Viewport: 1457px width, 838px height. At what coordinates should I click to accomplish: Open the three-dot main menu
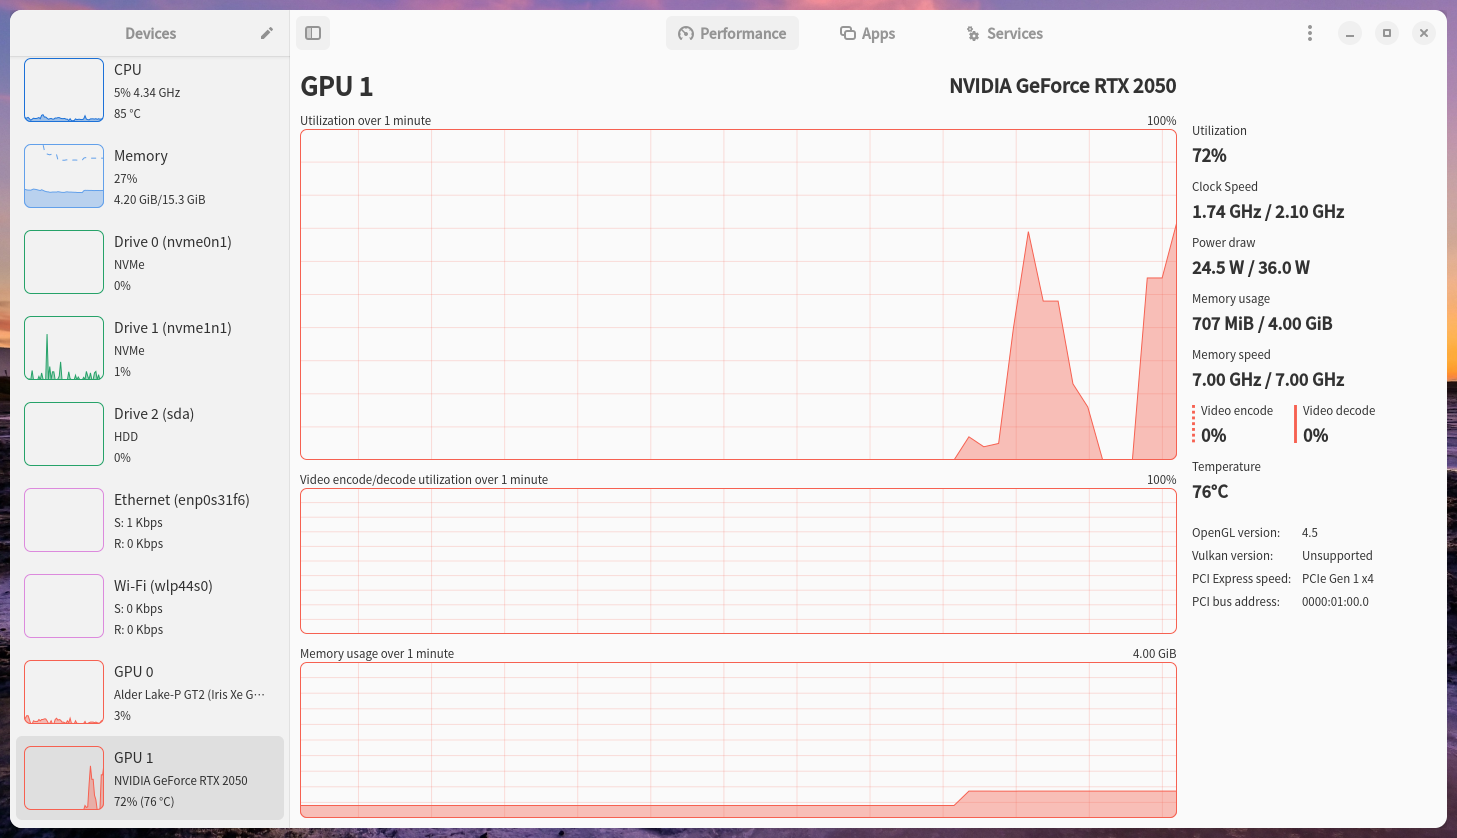coord(1310,33)
